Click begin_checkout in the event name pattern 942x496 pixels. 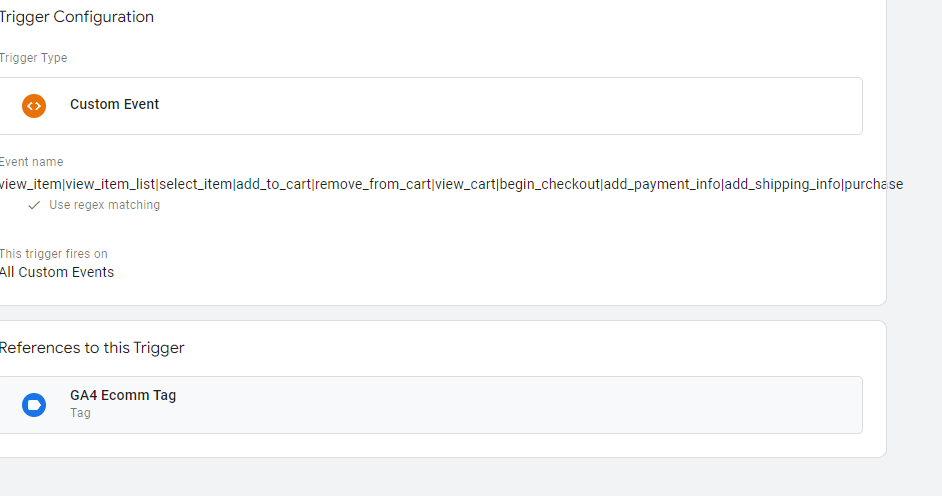[x=550, y=184]
